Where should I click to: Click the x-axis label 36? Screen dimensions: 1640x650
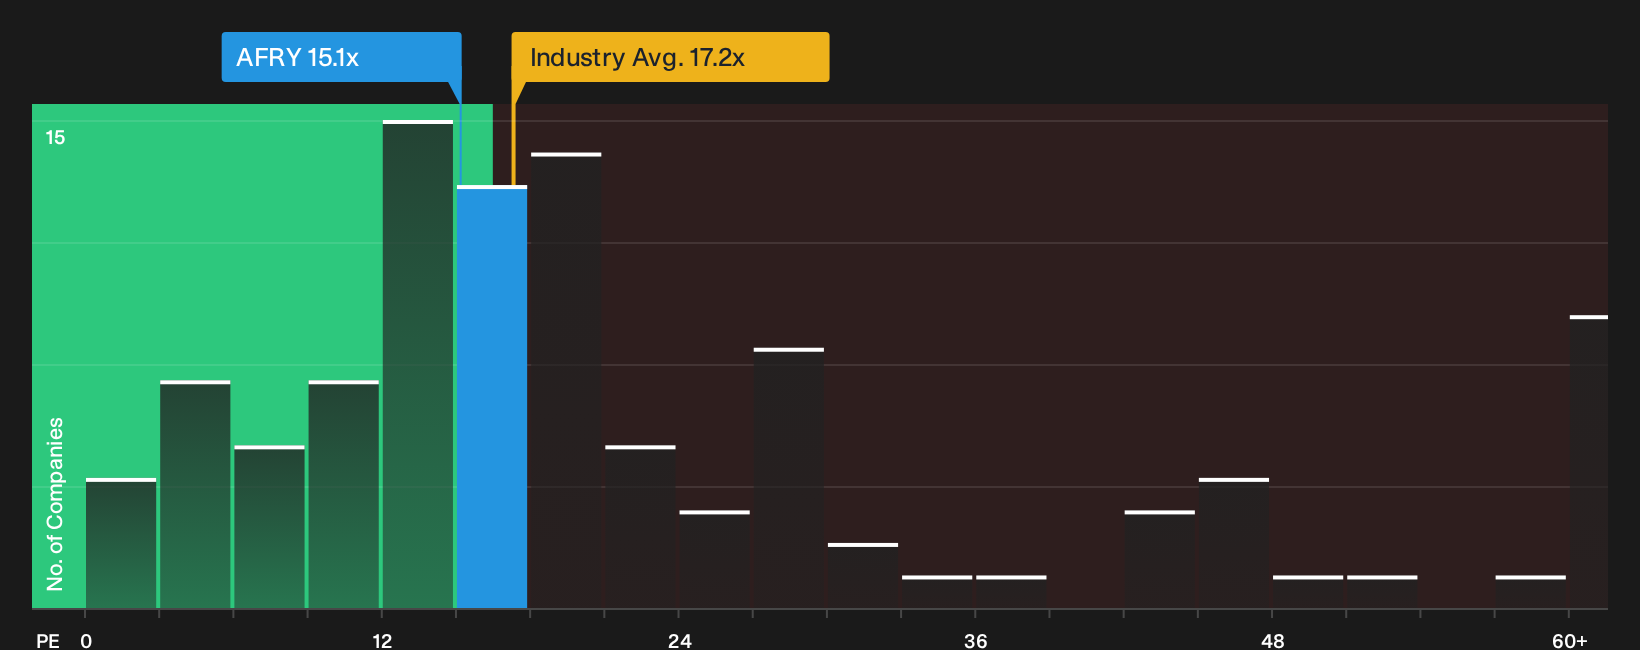(976, 640)
